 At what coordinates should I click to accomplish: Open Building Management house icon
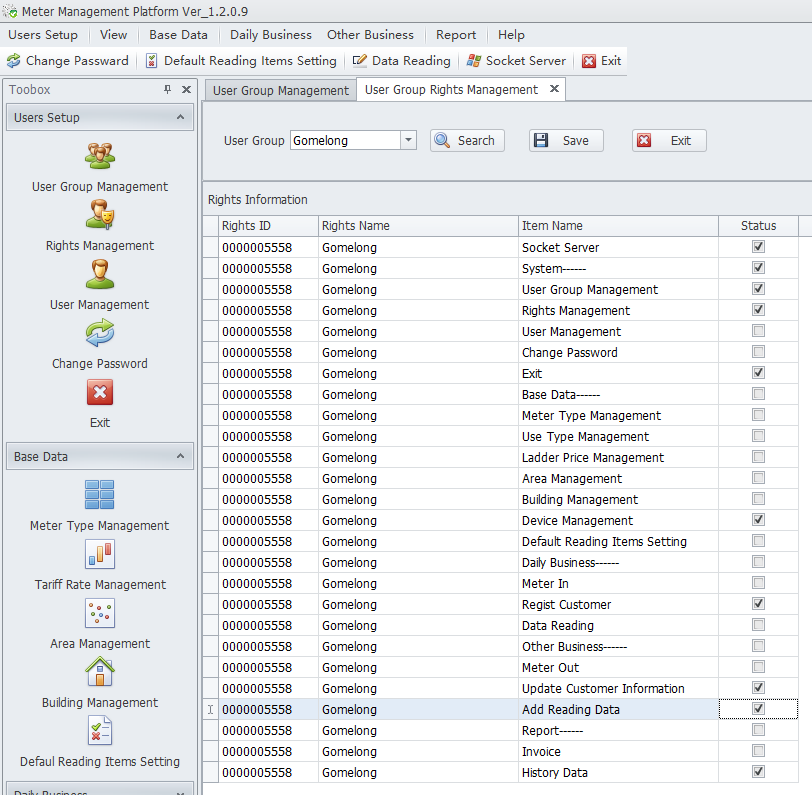(100, 672)
